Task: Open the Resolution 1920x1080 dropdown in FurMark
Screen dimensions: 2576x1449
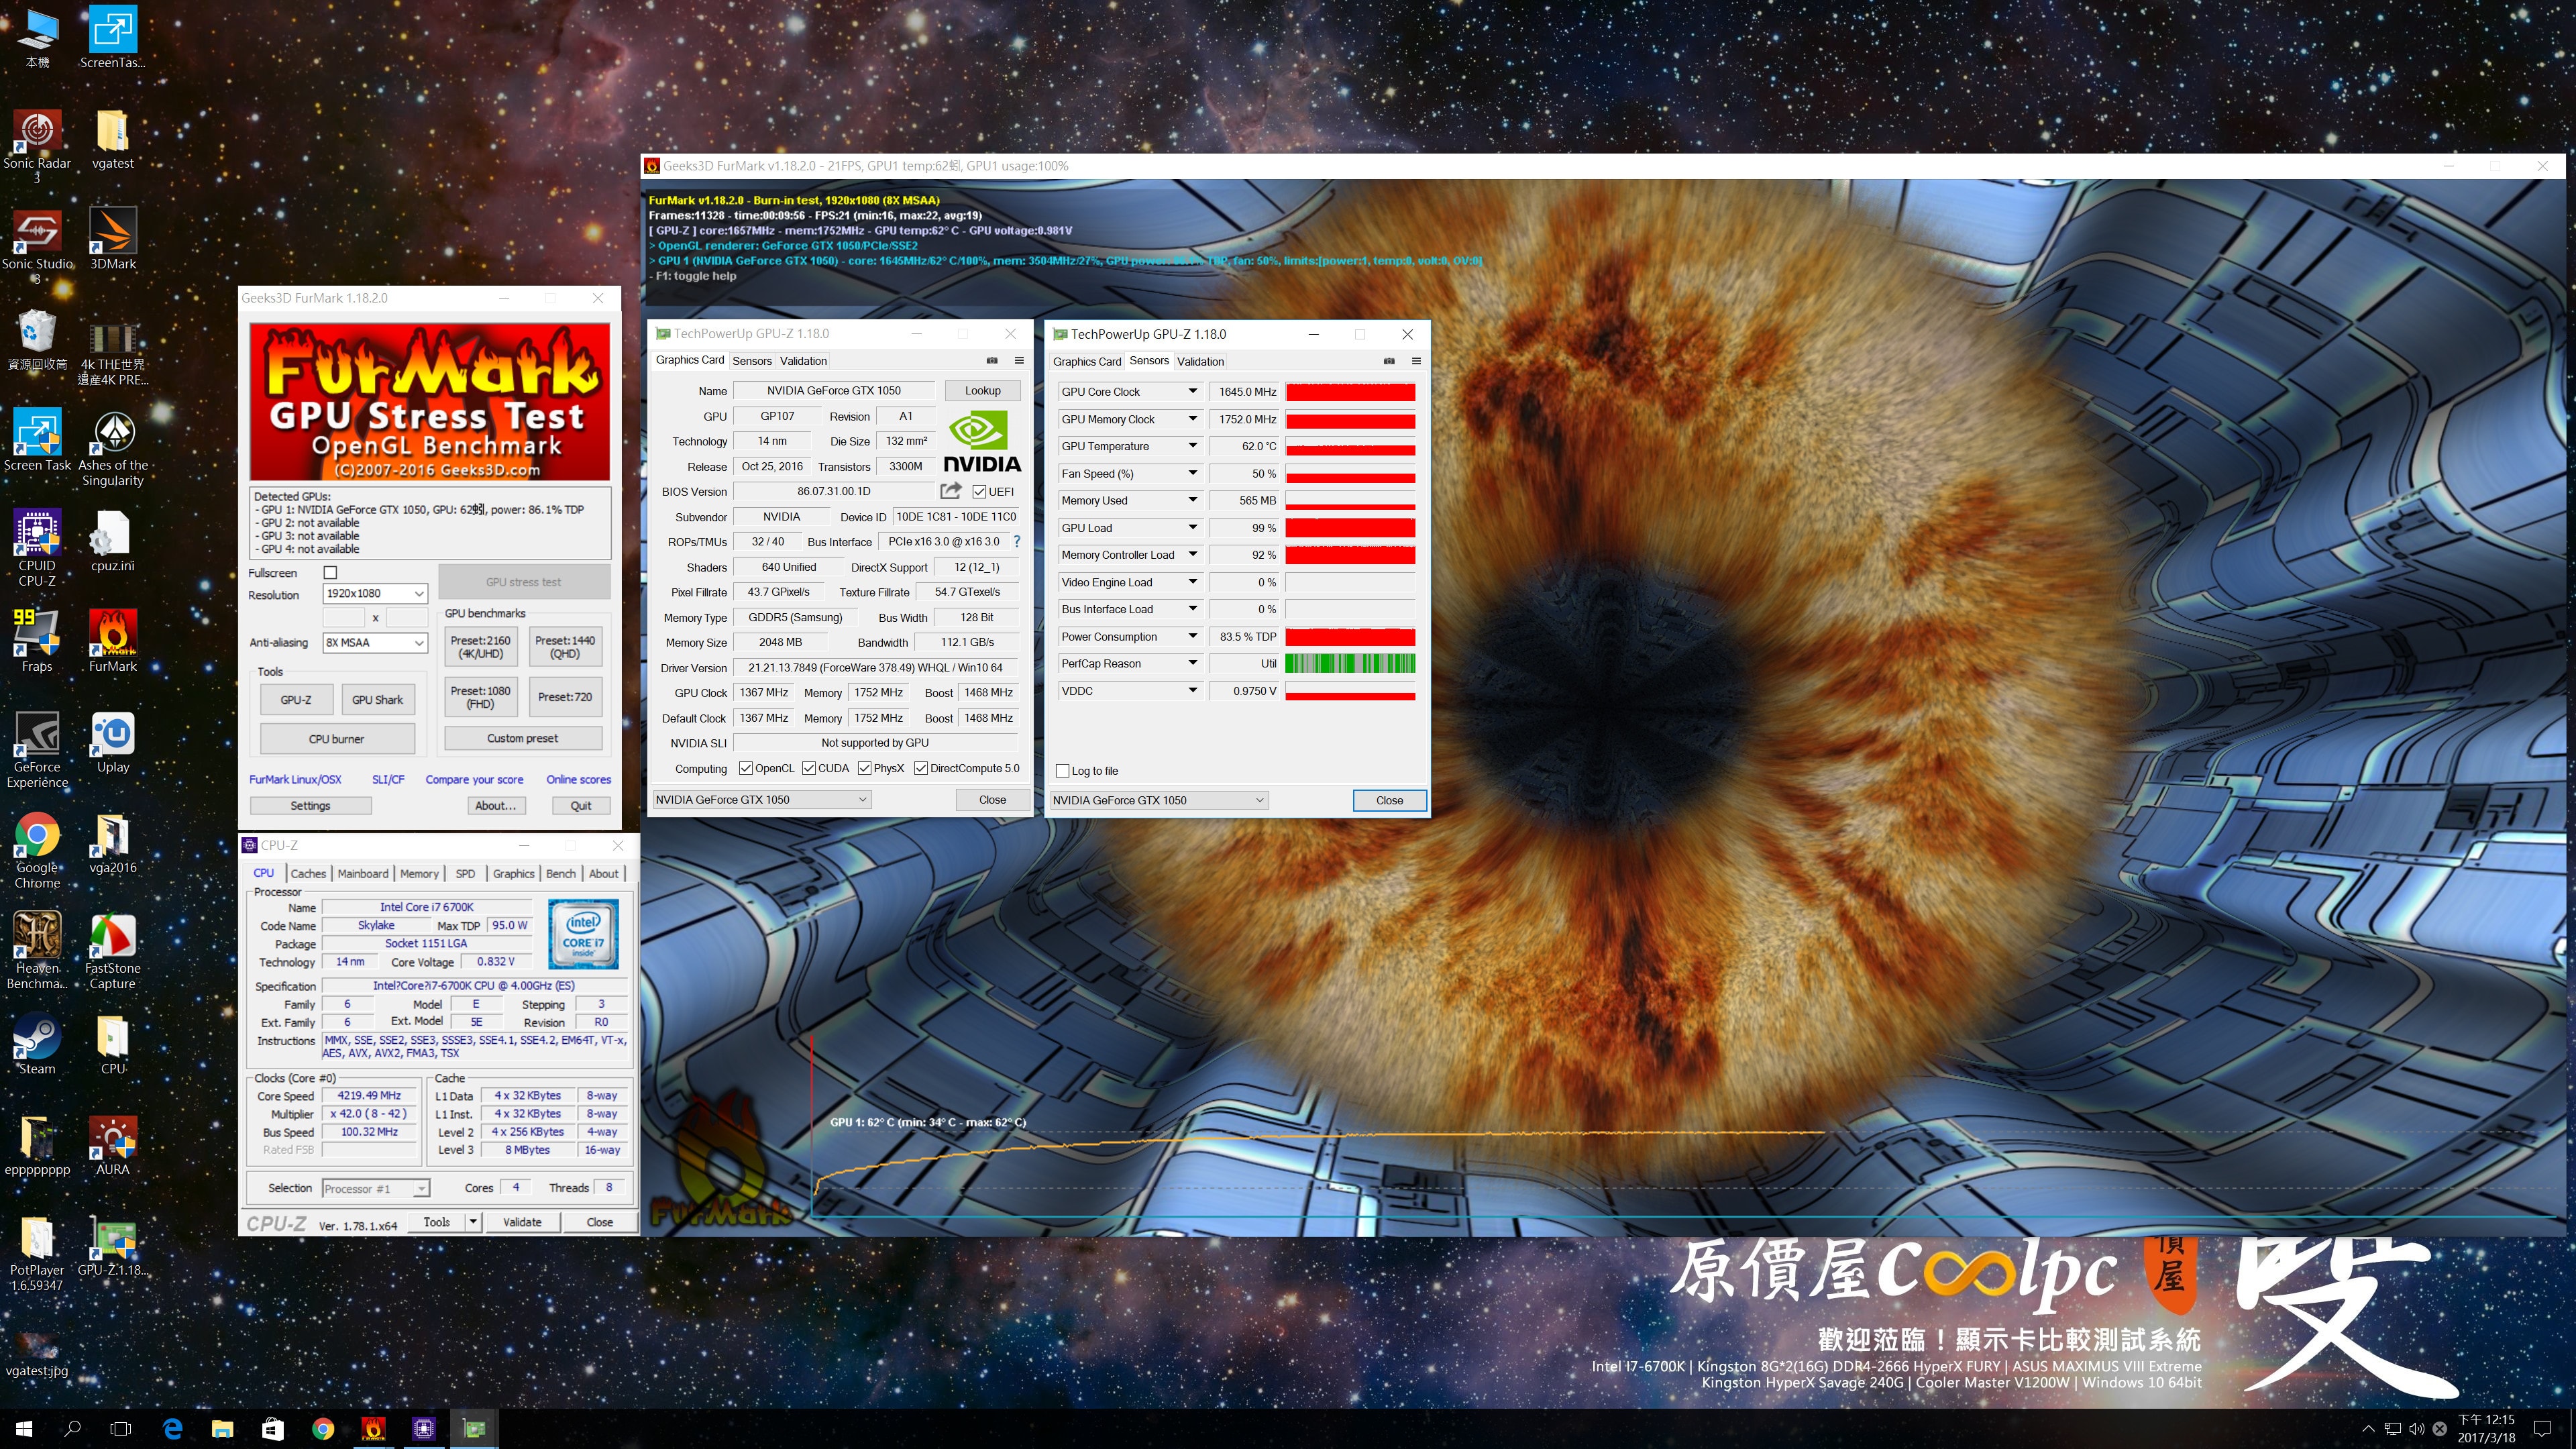Action: (x=375, y=593)
